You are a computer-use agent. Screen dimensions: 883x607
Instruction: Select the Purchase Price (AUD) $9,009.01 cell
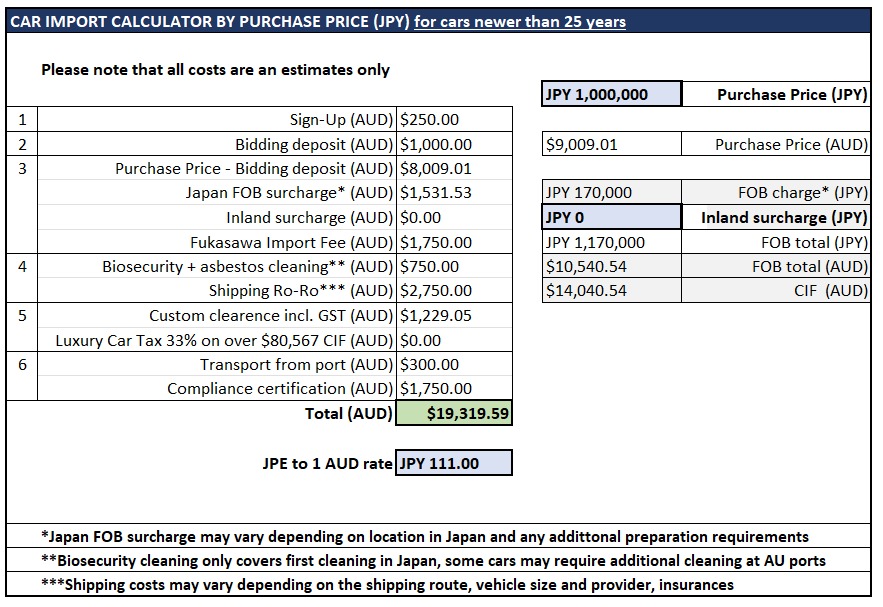point(612,144)
